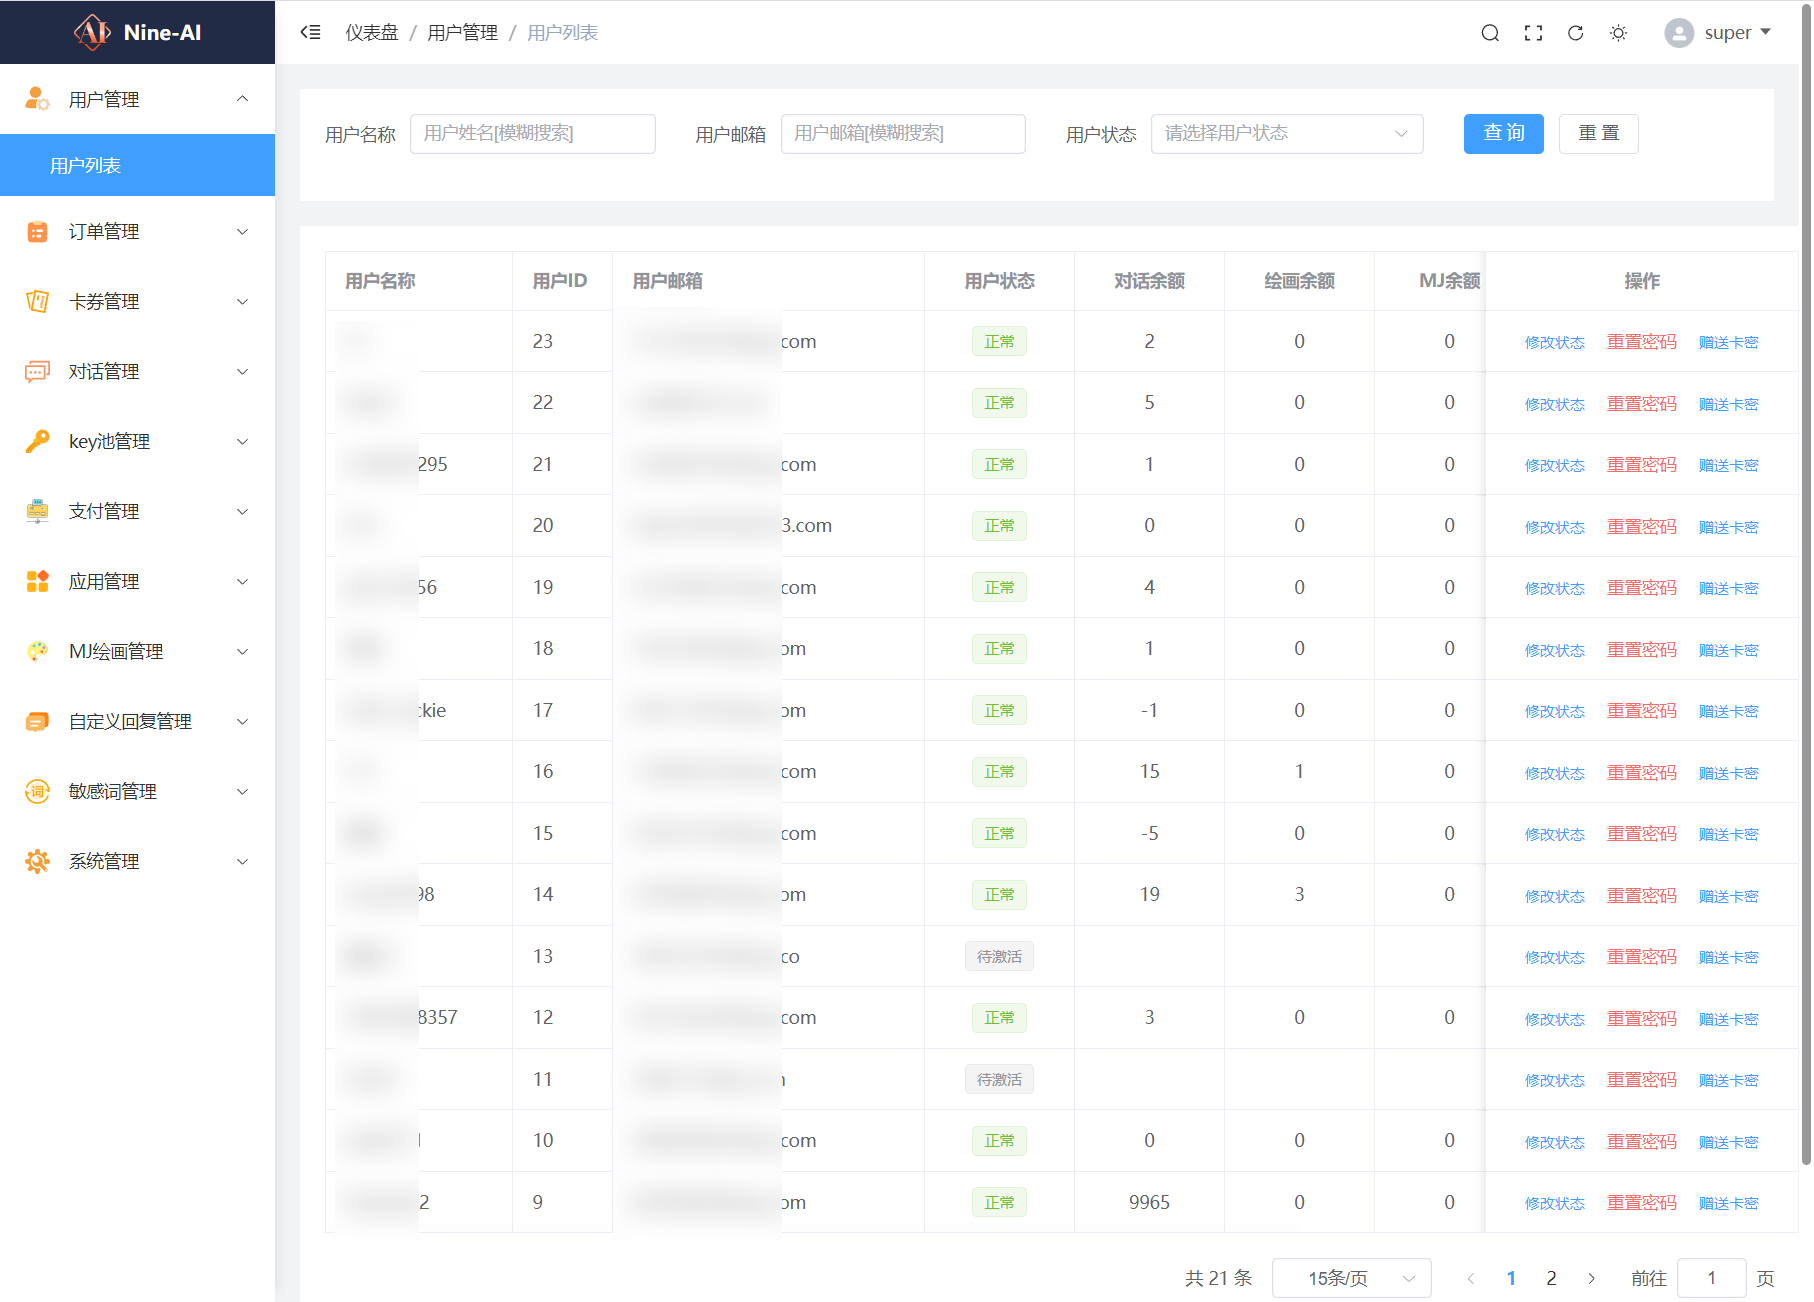Click the key池管理 key icon

coord(37,441)
